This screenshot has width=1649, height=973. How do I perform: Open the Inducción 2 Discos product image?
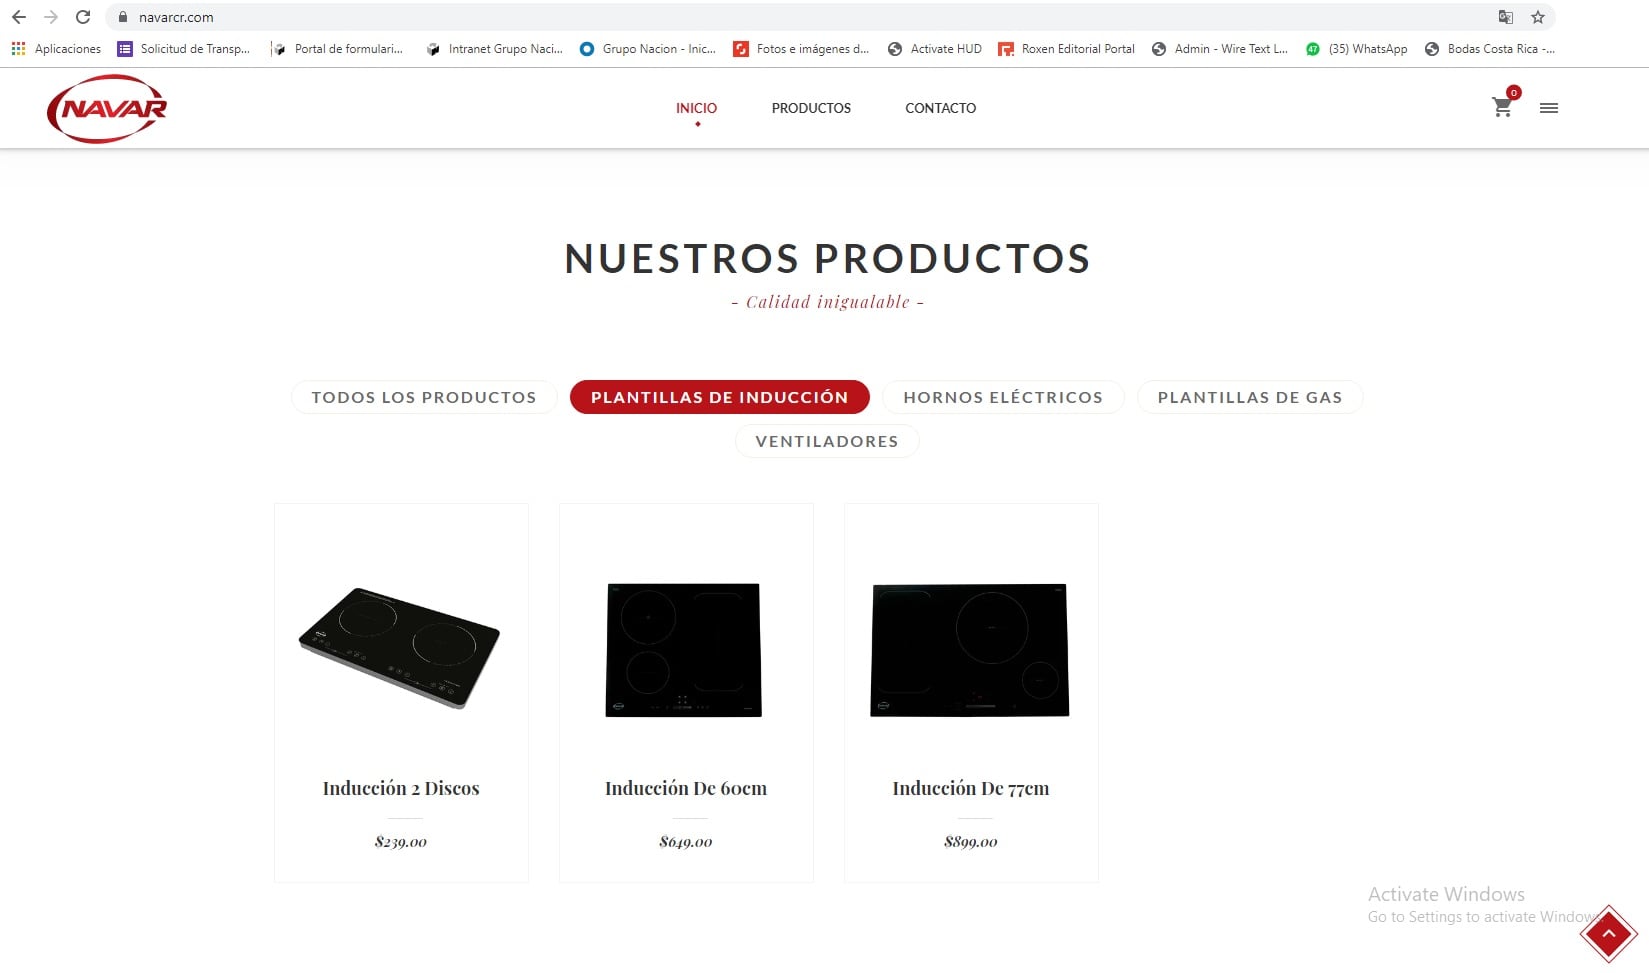pos(400,648)
